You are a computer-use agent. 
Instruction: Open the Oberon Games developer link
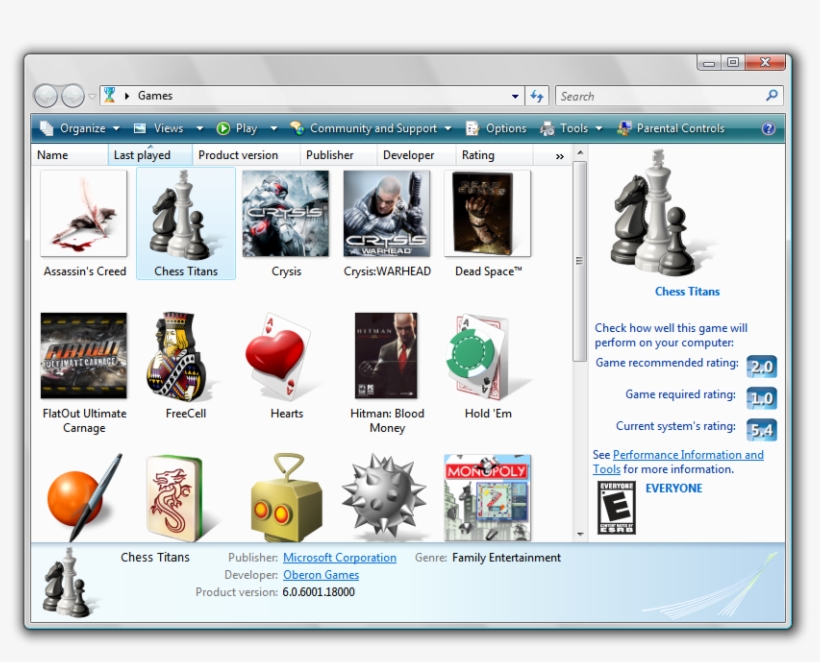321,575
